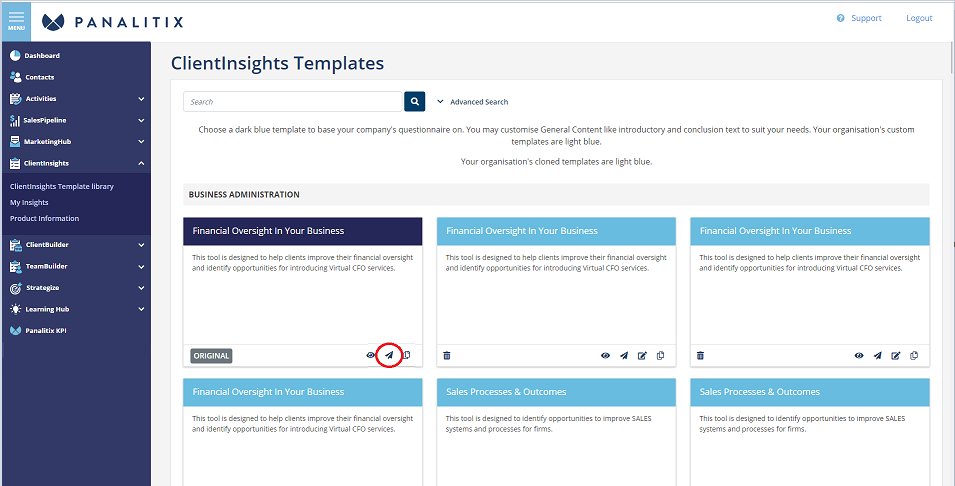This screenshot has height=486, width=955.
Task: Copy the third Financial Oversight template
Action: pyautogui.click(x=914, y=356)
